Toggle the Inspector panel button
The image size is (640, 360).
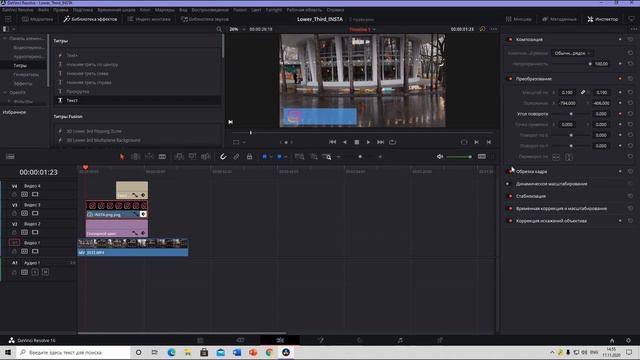click(602, 19)
